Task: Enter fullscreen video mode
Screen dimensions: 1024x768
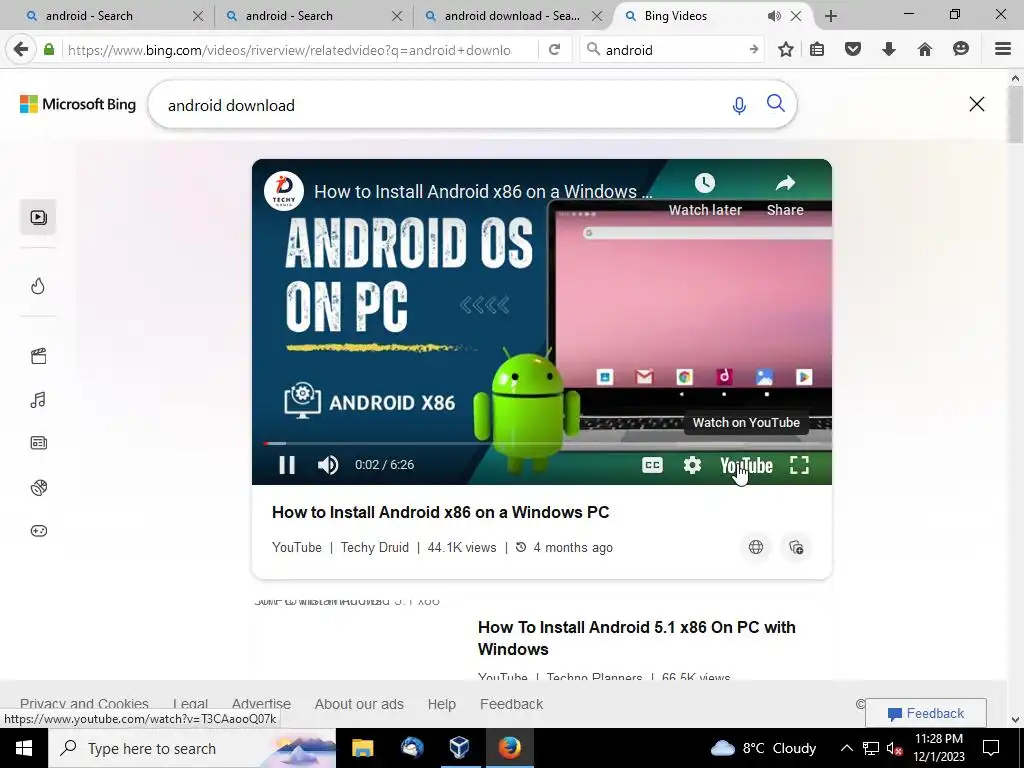Action: (799, 465)
